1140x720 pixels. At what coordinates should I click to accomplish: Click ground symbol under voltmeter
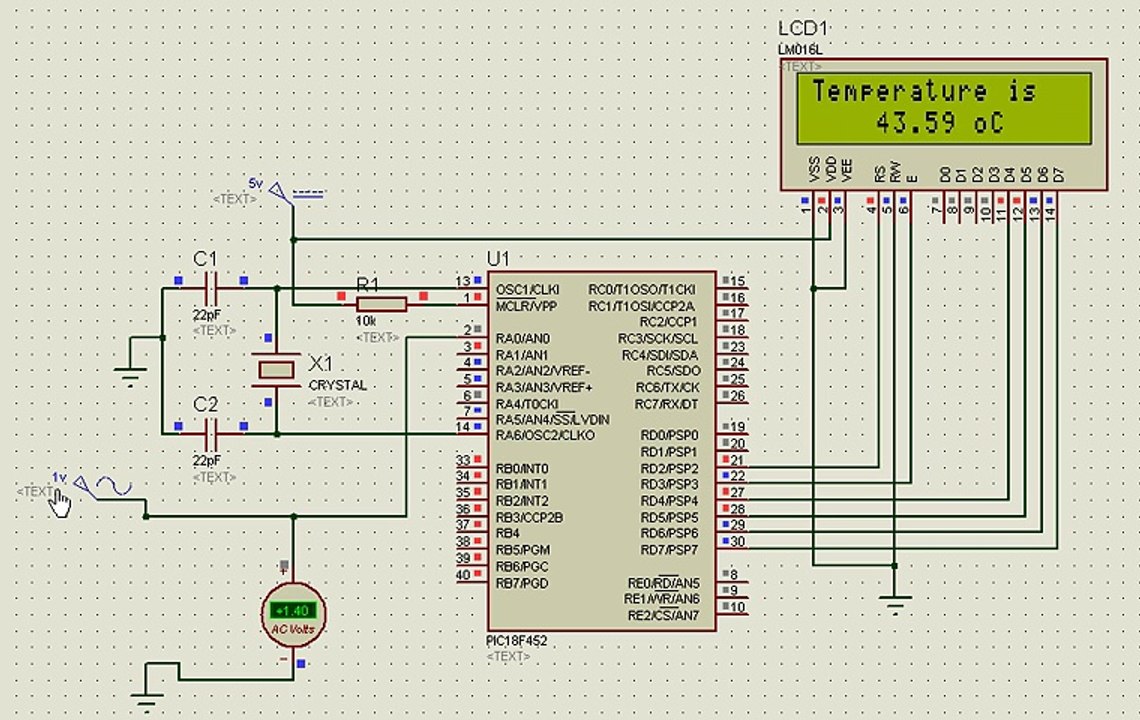pyautogui.click(x=145, y=701)
